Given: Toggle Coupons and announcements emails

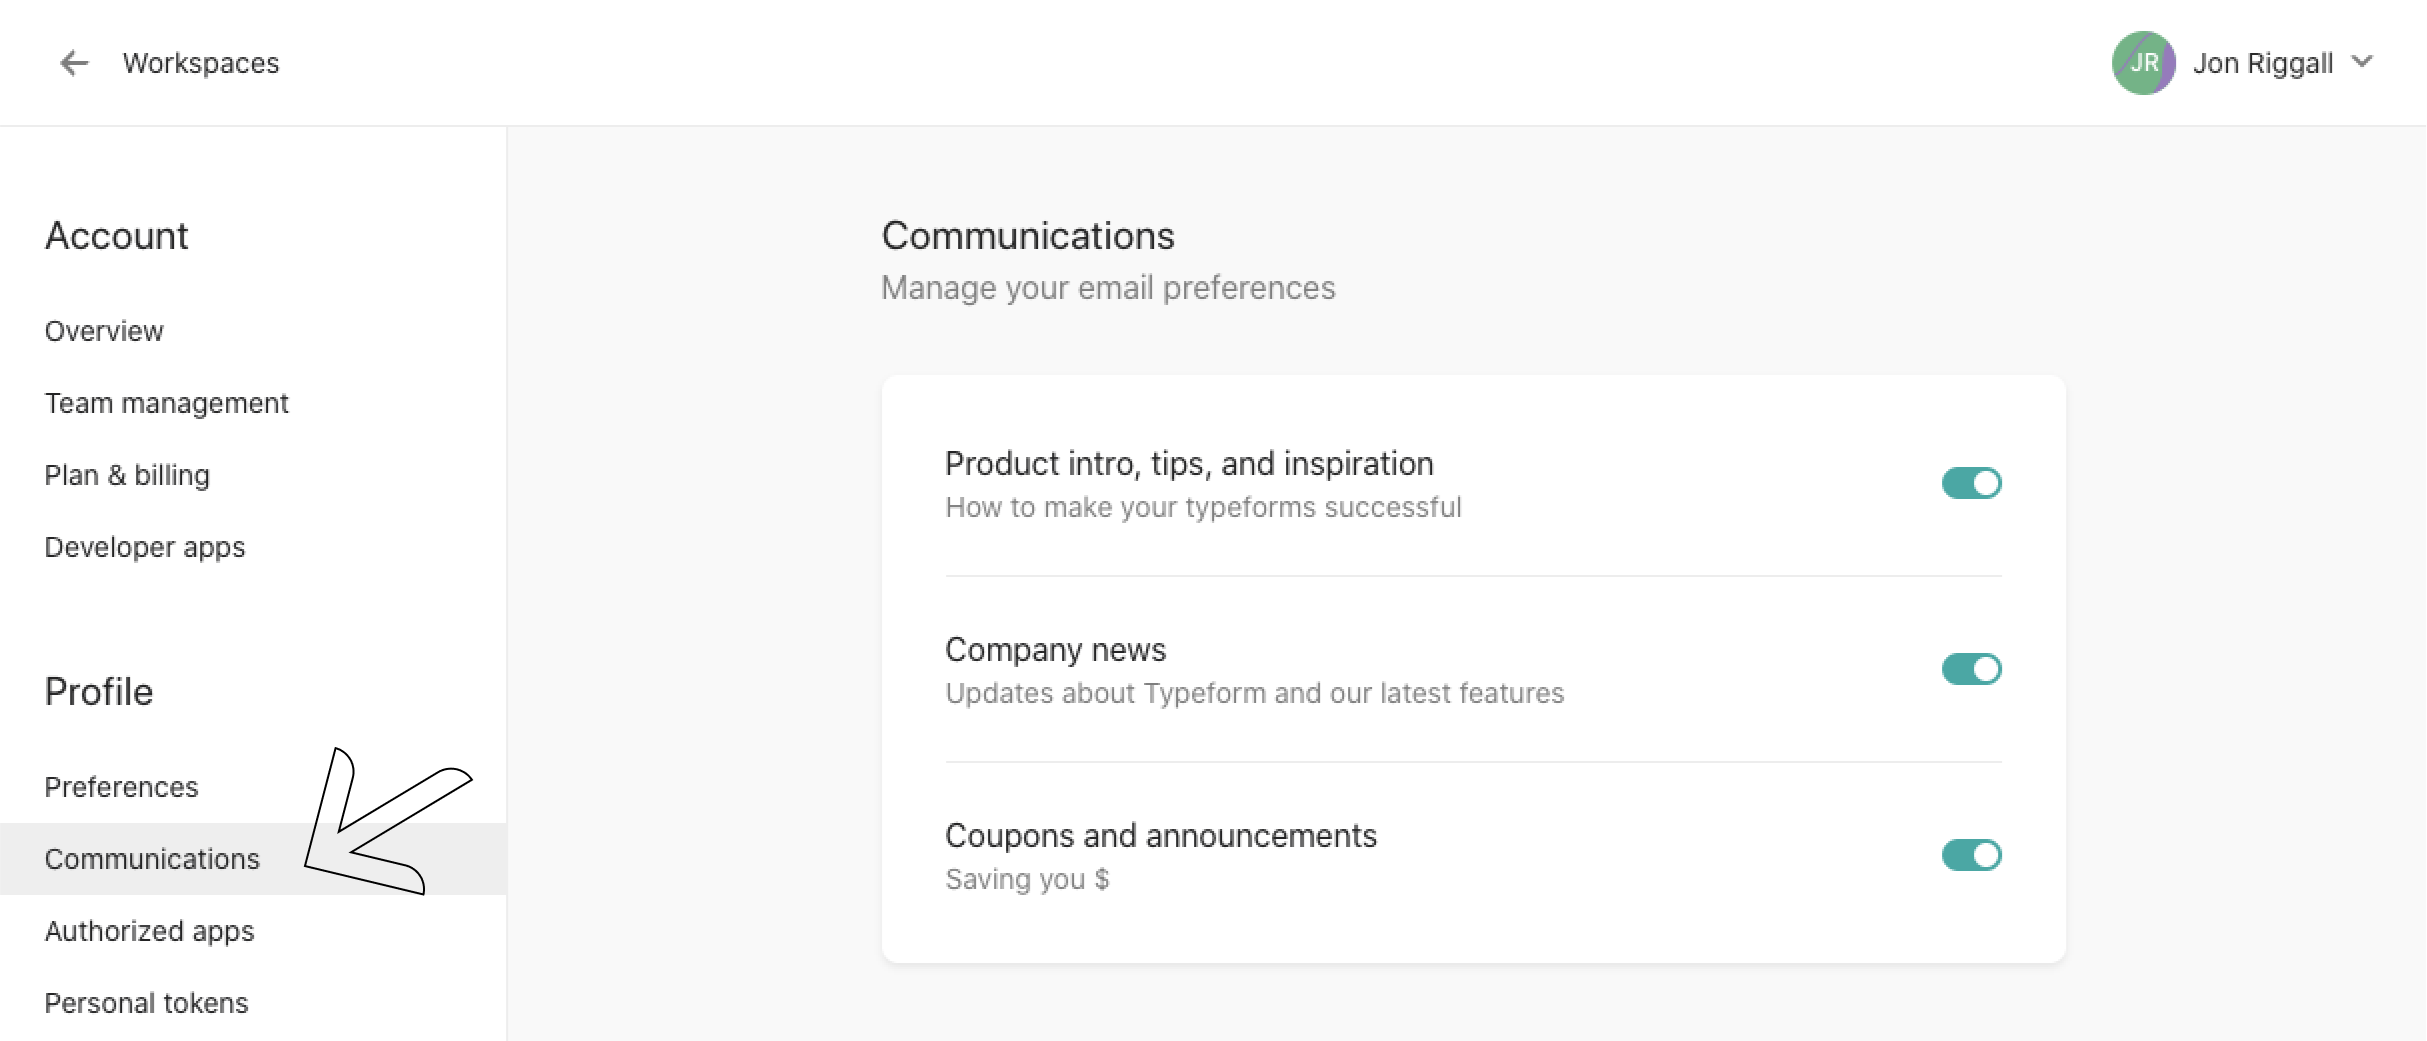Looking at the screenshot, I should click(1970, 855).
